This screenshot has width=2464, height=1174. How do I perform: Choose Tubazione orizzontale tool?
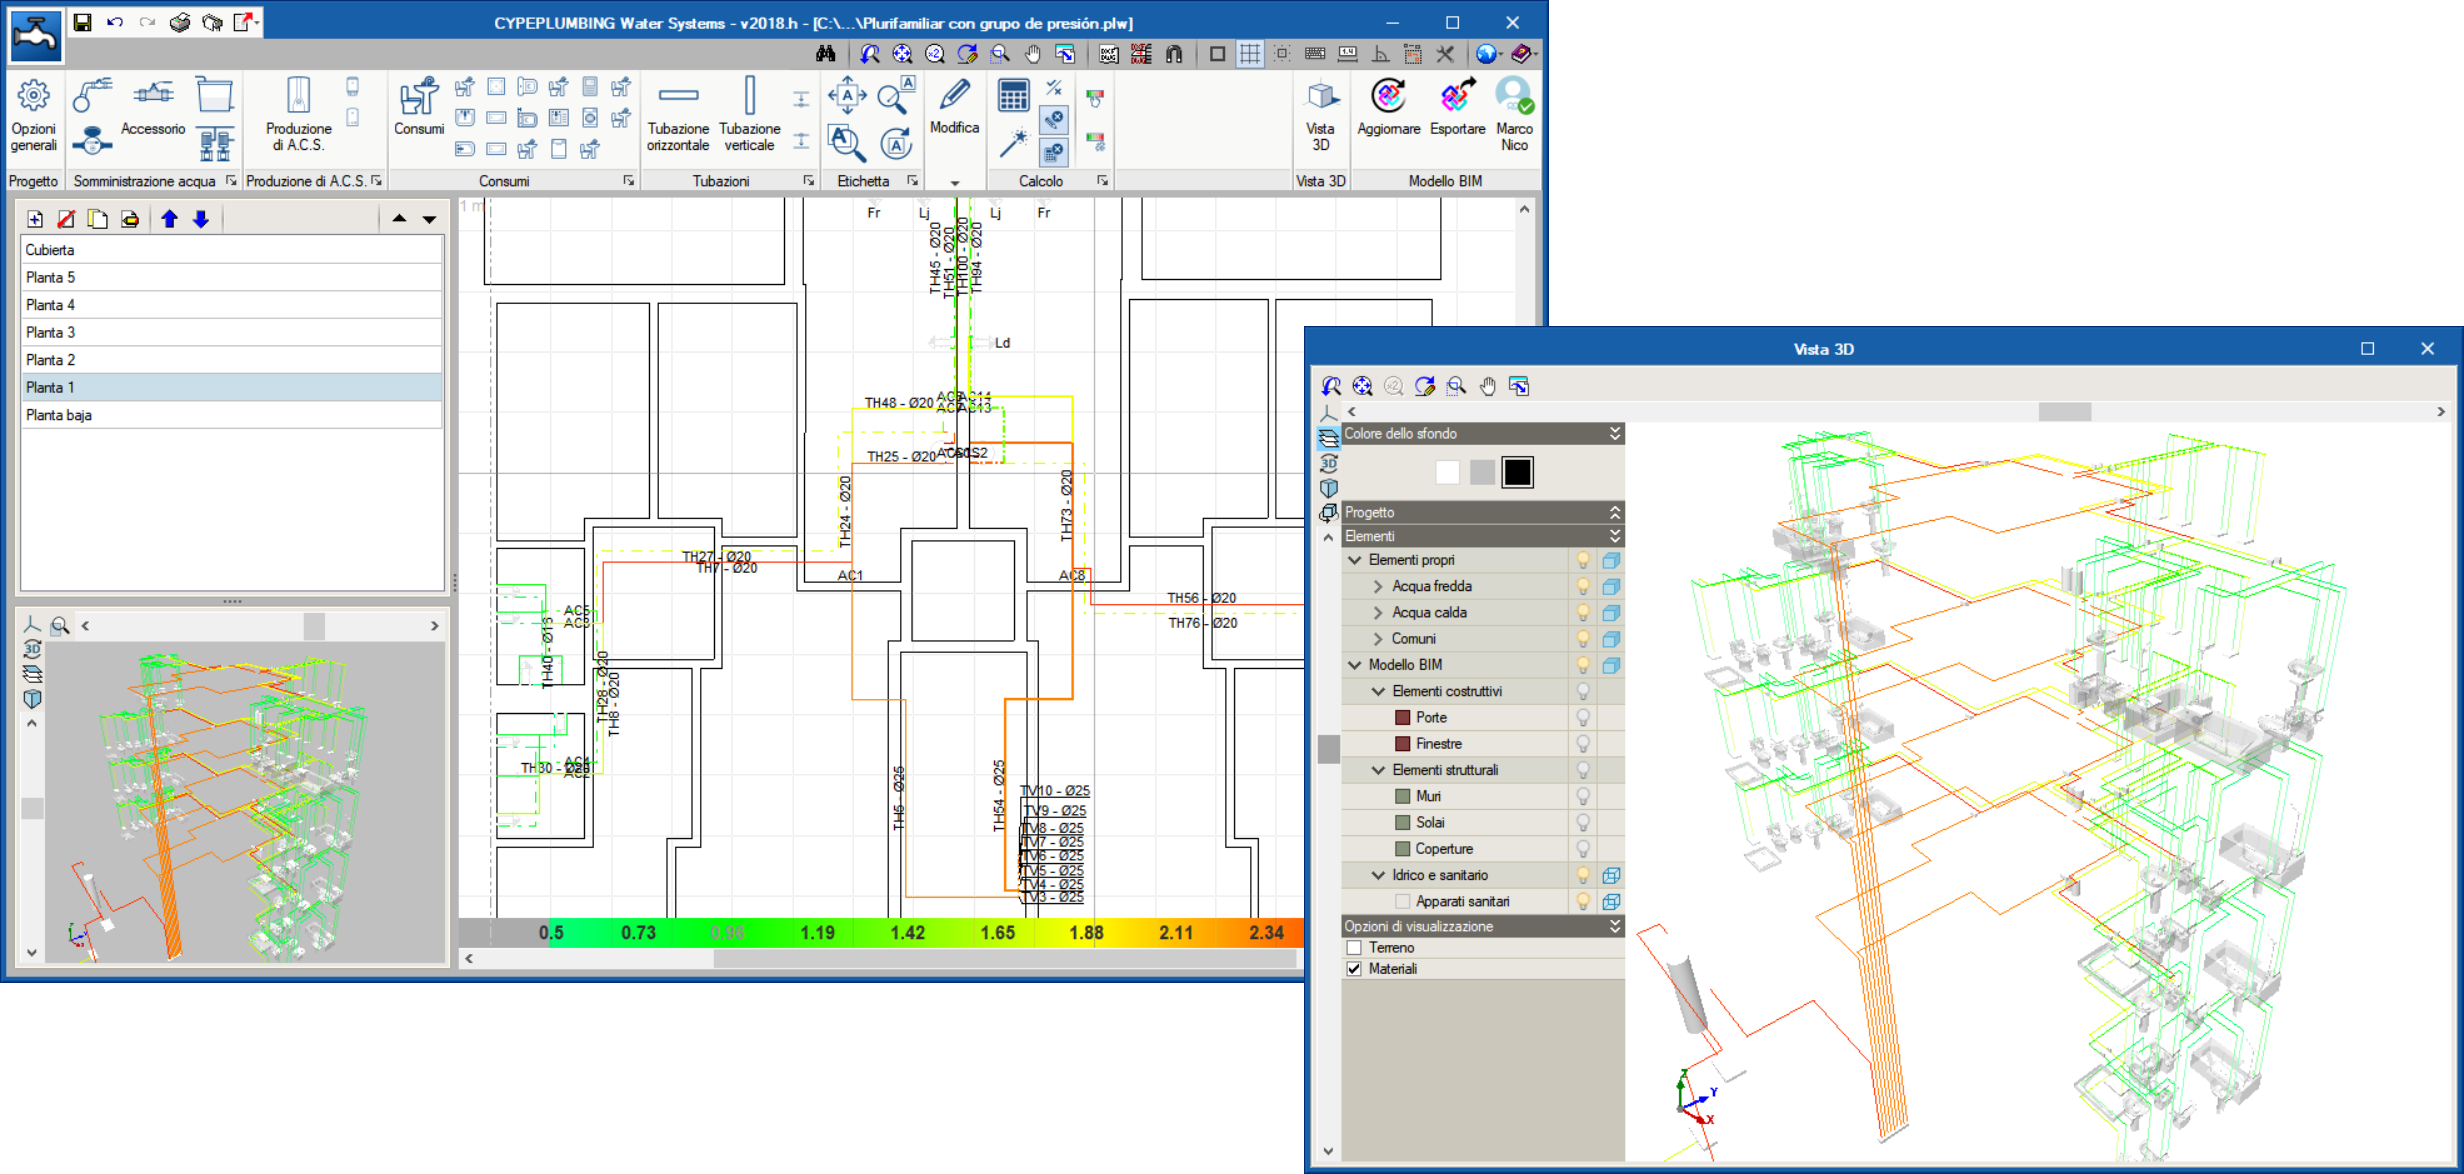(678, 116)
